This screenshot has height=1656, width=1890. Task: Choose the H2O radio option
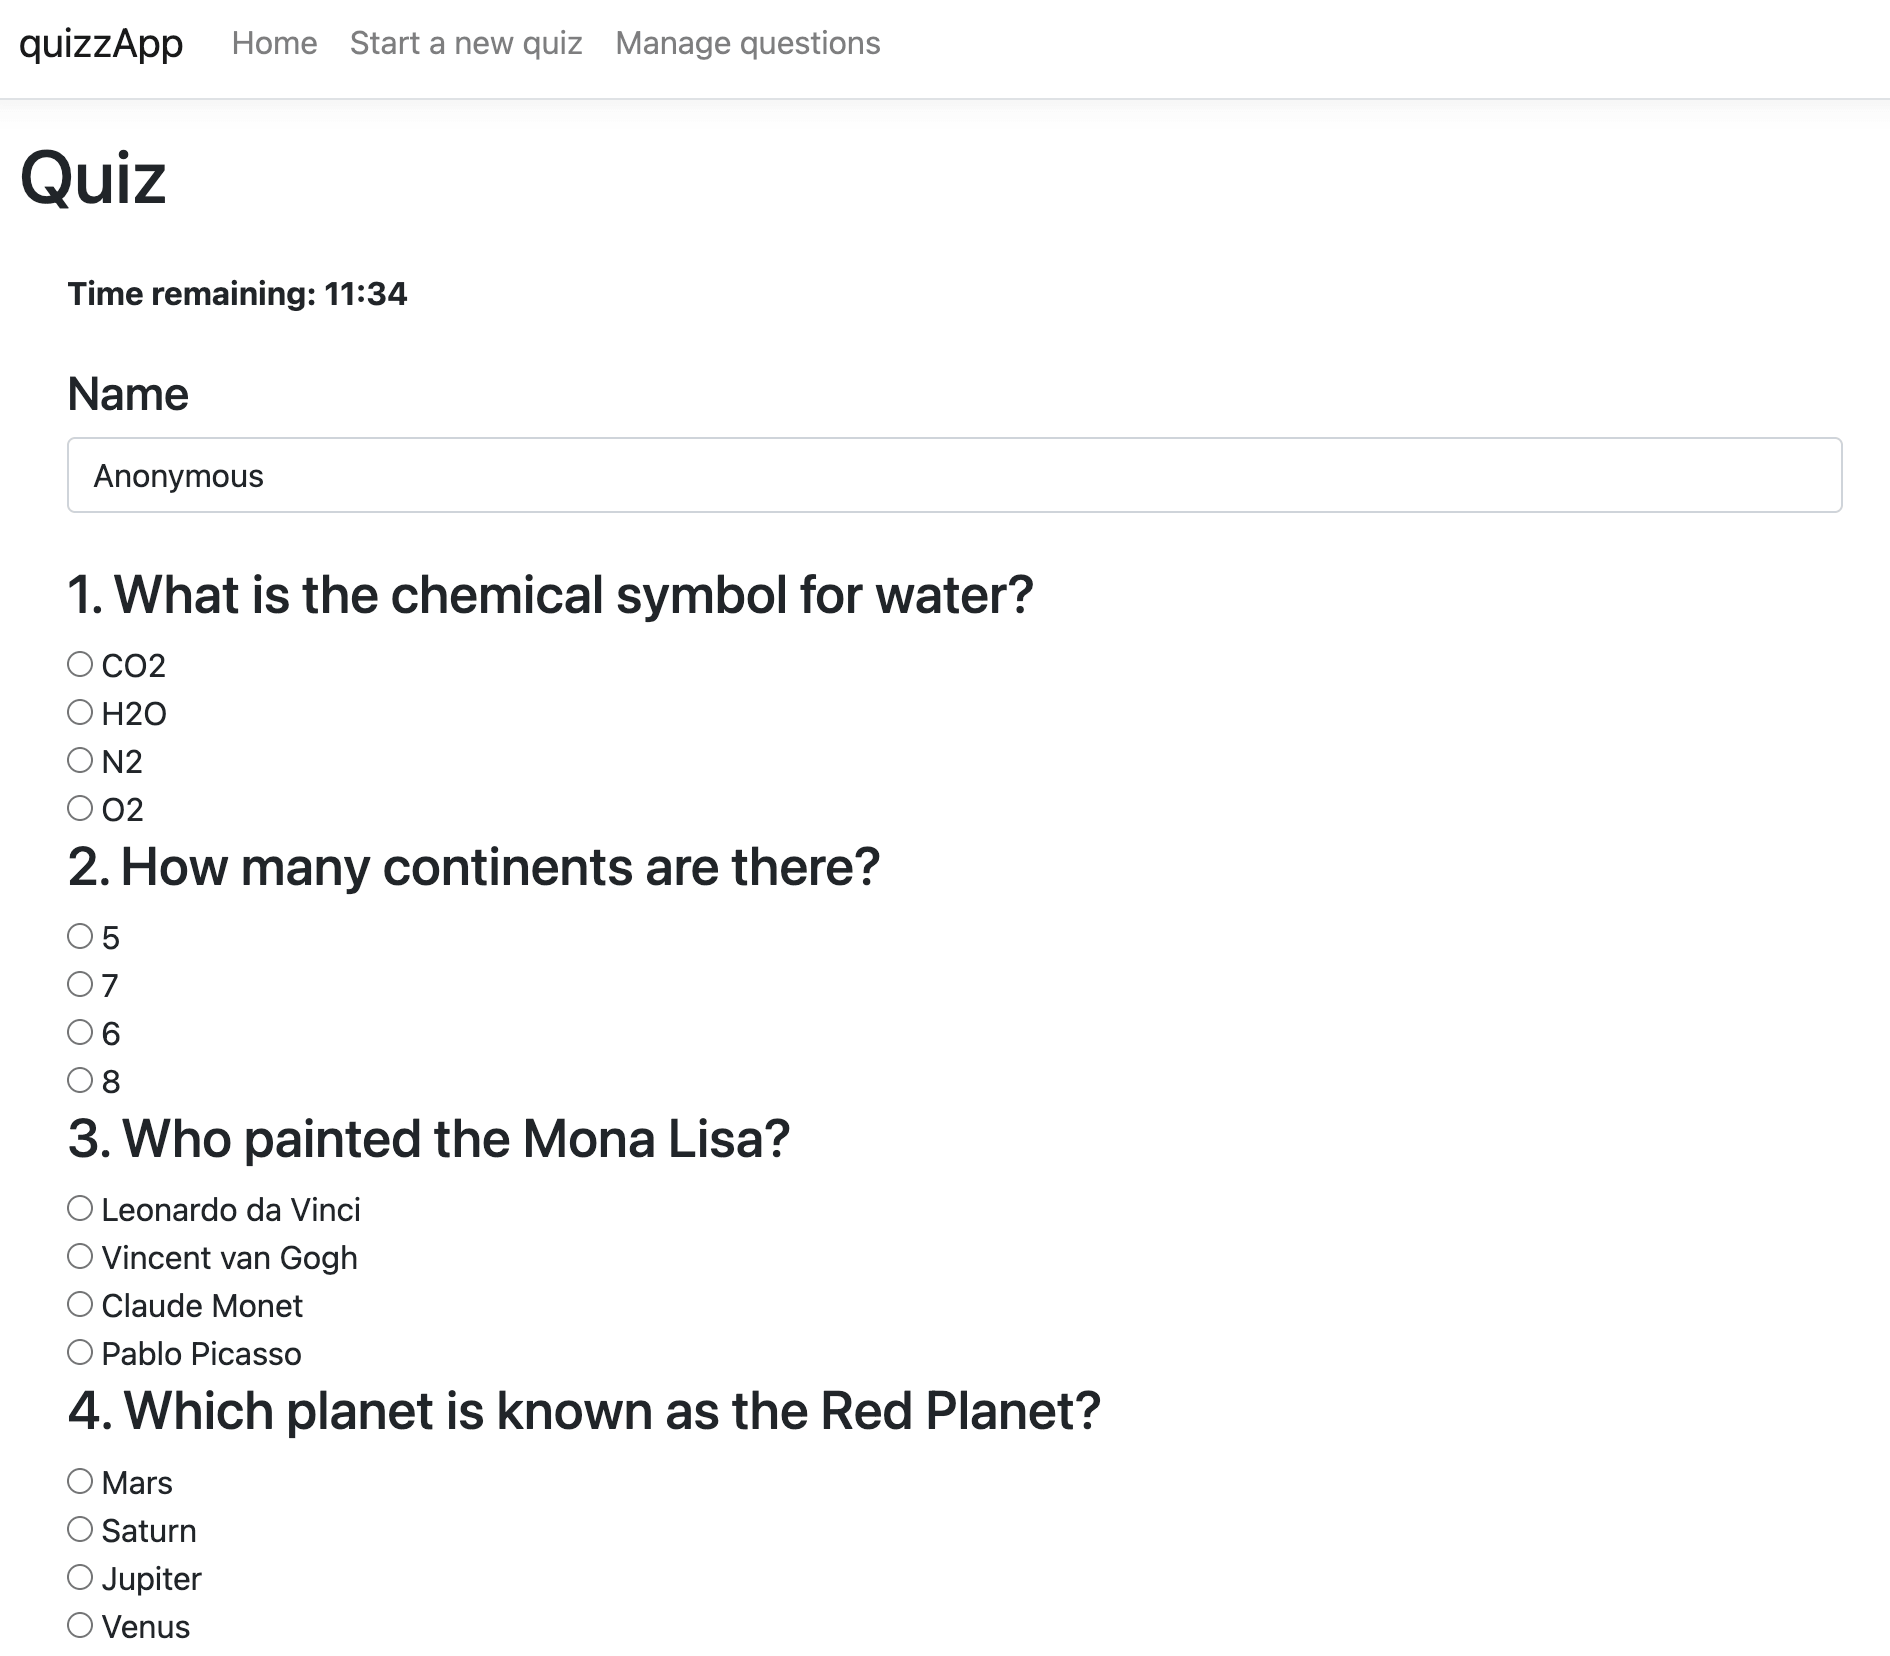(x=80, y=712)
